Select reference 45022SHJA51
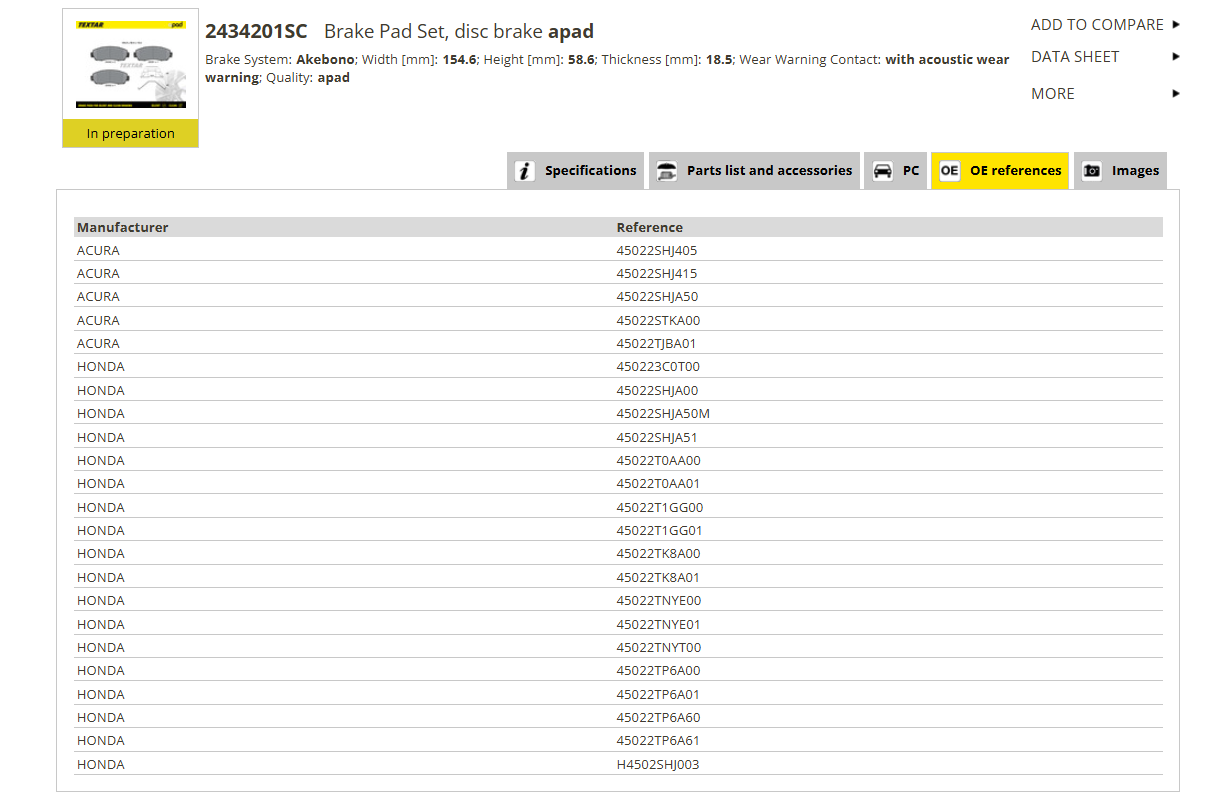The width and height of the screenshot is (1232, 800). (657, 437)
